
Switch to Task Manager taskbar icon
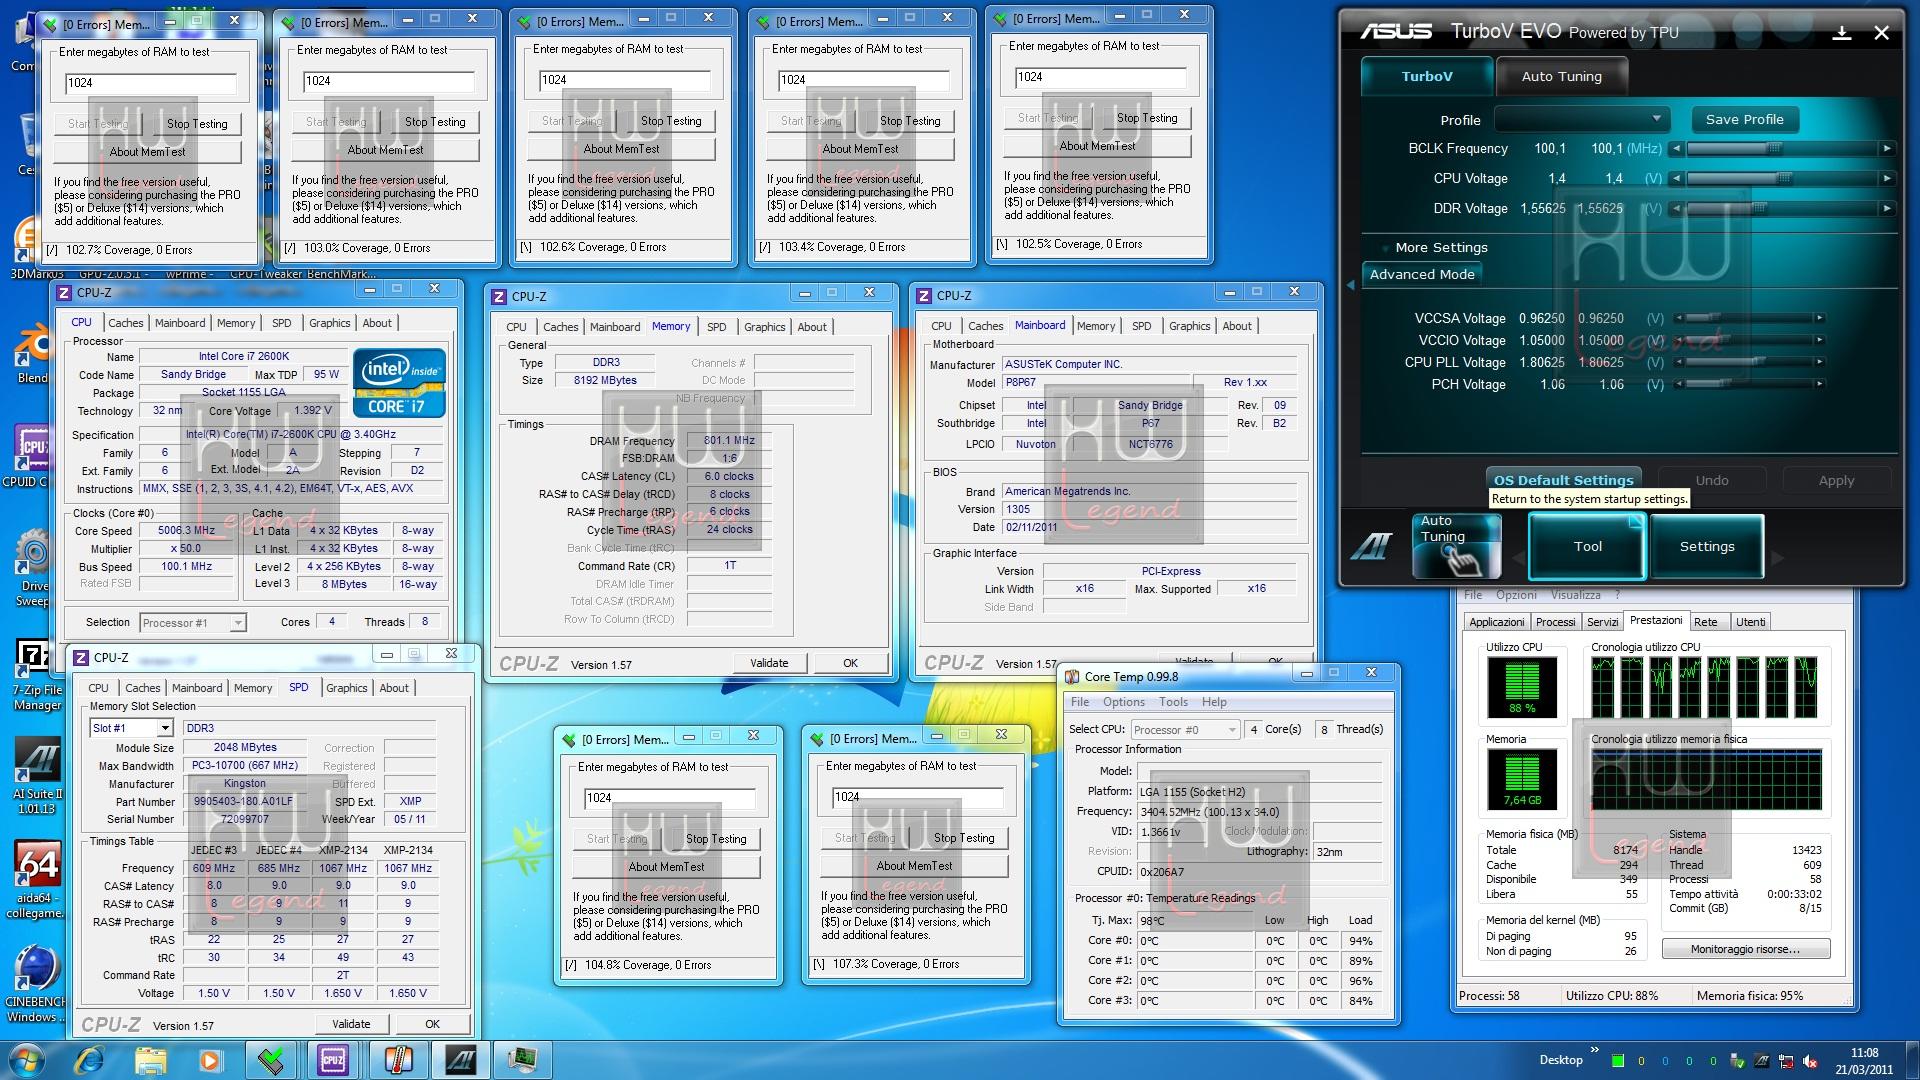pos(523,1060)
